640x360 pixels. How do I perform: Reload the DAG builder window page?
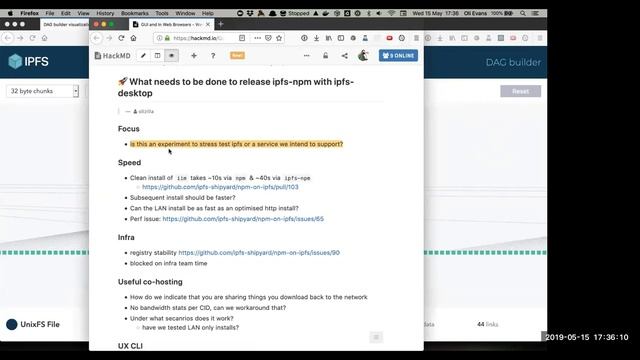click(x=32, y=38)
